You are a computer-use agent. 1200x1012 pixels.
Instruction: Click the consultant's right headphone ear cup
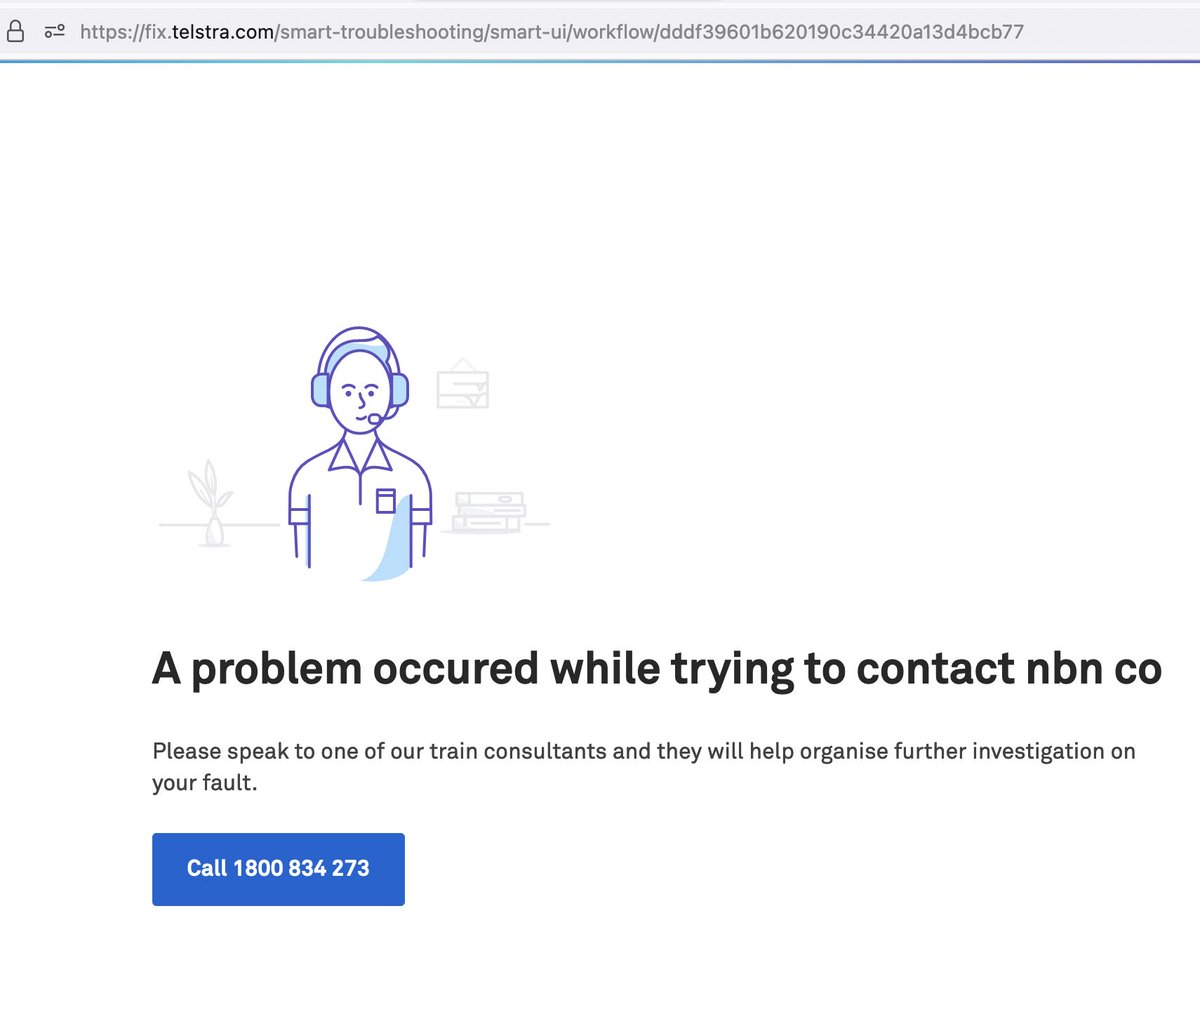(399, 389)
